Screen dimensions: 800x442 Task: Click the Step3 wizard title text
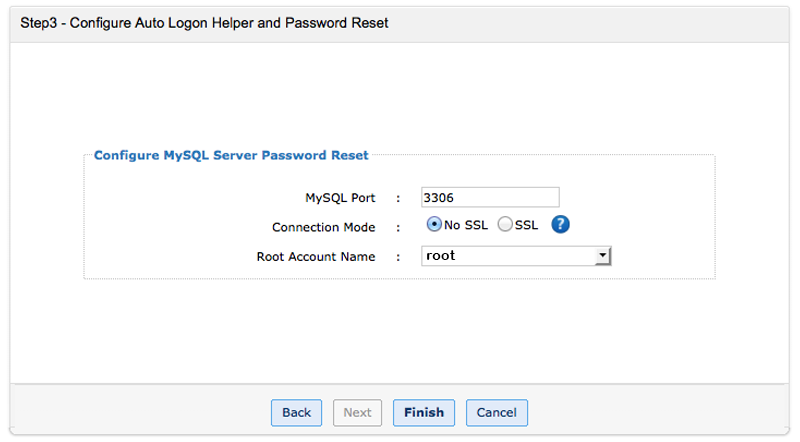(204, 22)
